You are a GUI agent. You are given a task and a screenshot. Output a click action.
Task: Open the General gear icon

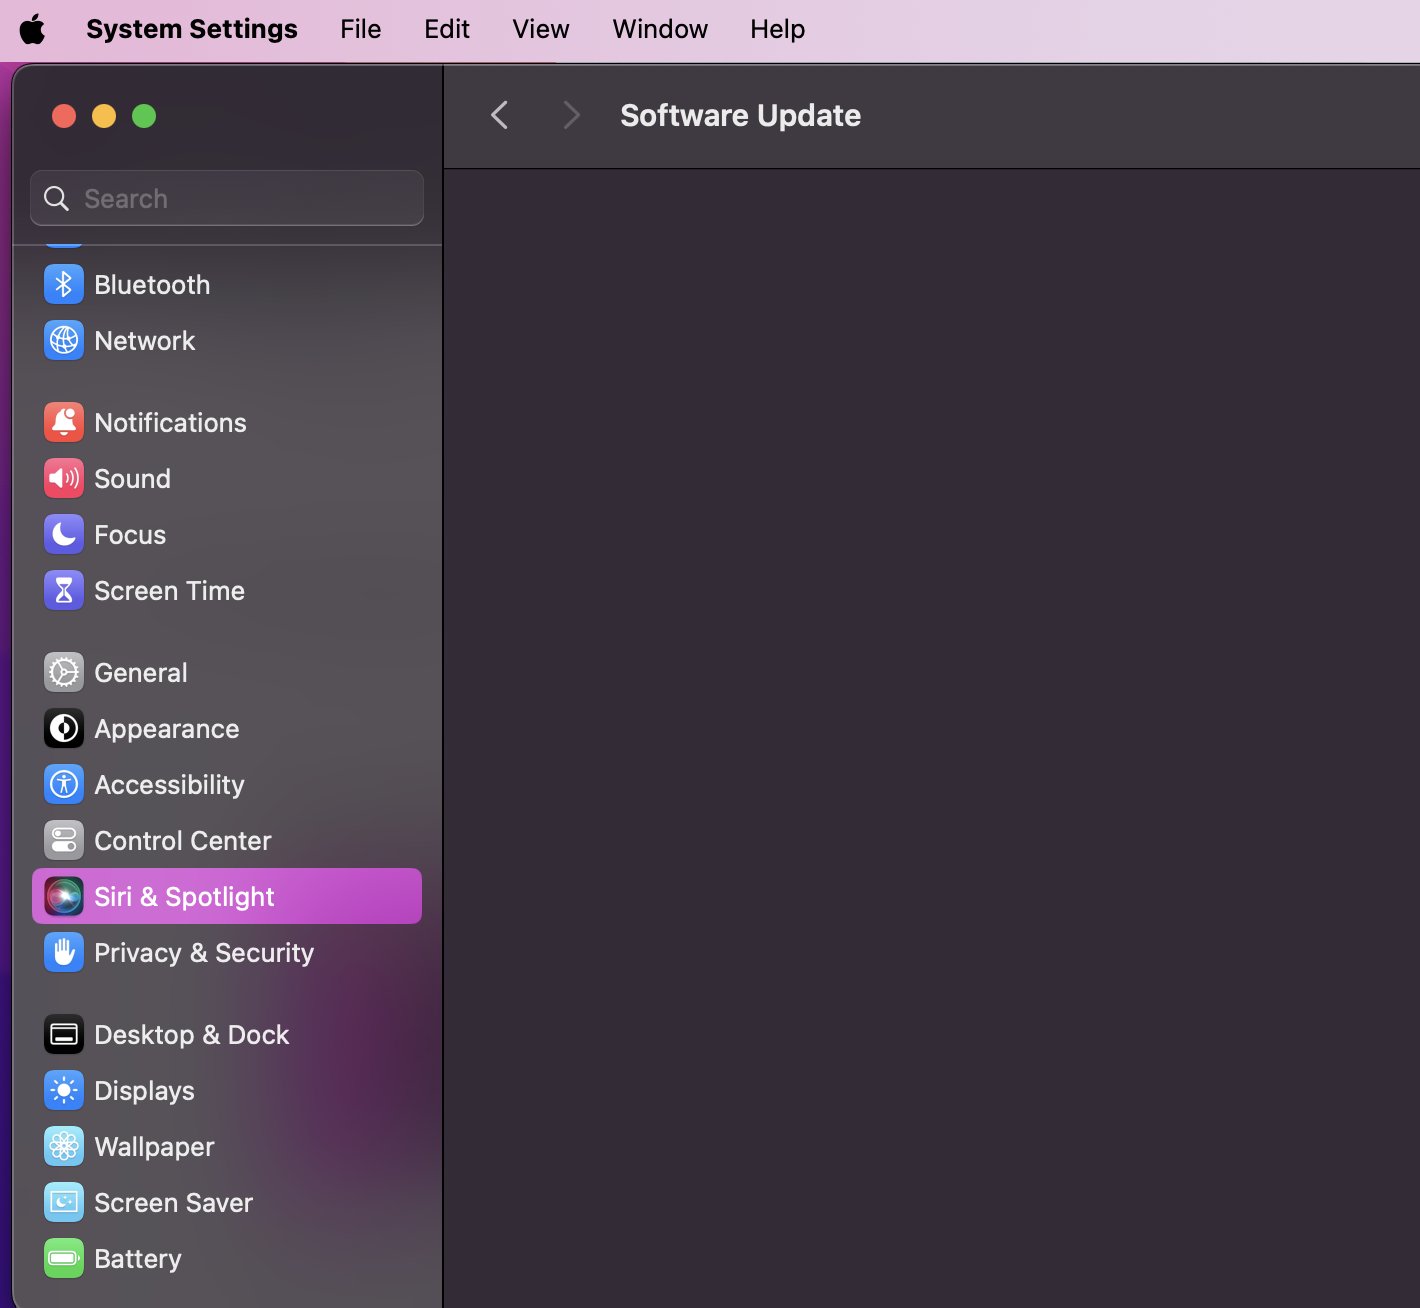64,673
